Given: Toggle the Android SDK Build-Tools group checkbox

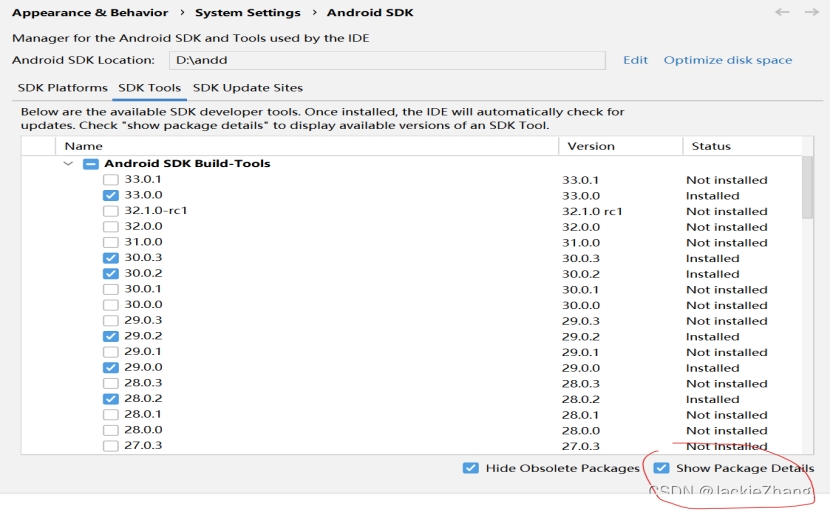Looking at the screenshot, I should 91,164.
